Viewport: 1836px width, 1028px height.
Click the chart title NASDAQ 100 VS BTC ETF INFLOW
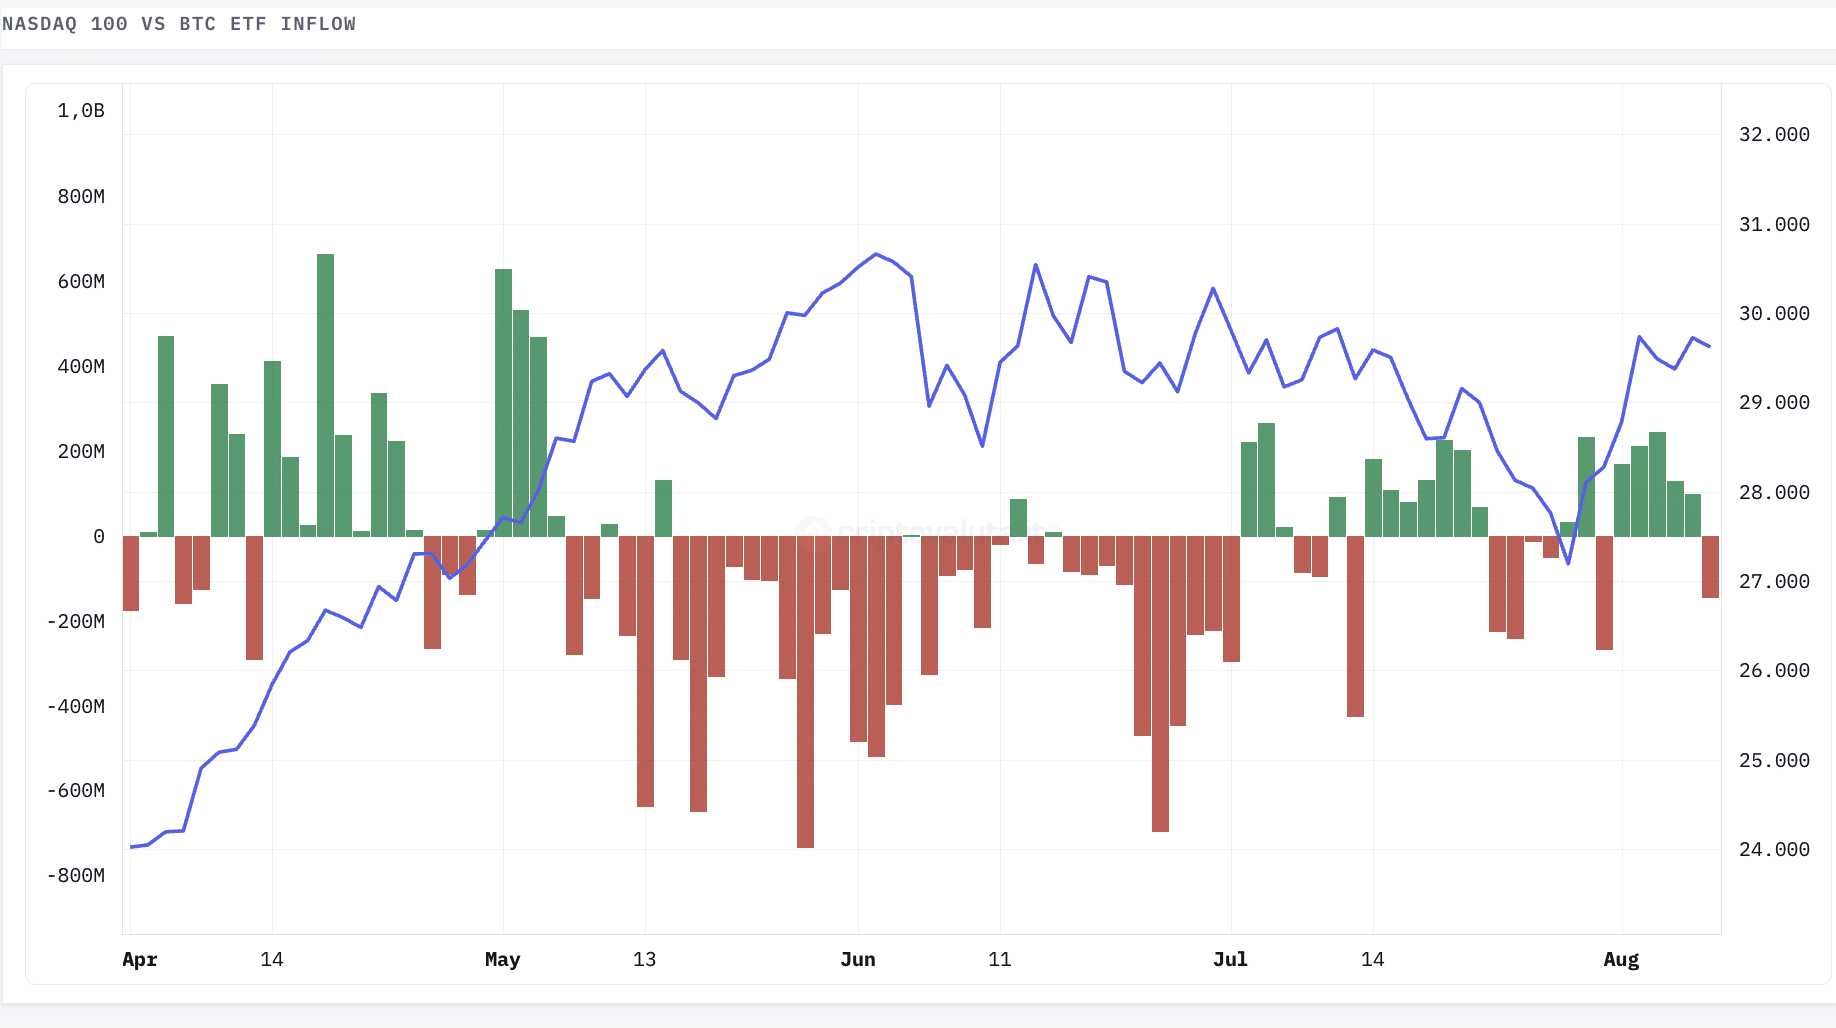pyautogui.click(x=179, y=24)
